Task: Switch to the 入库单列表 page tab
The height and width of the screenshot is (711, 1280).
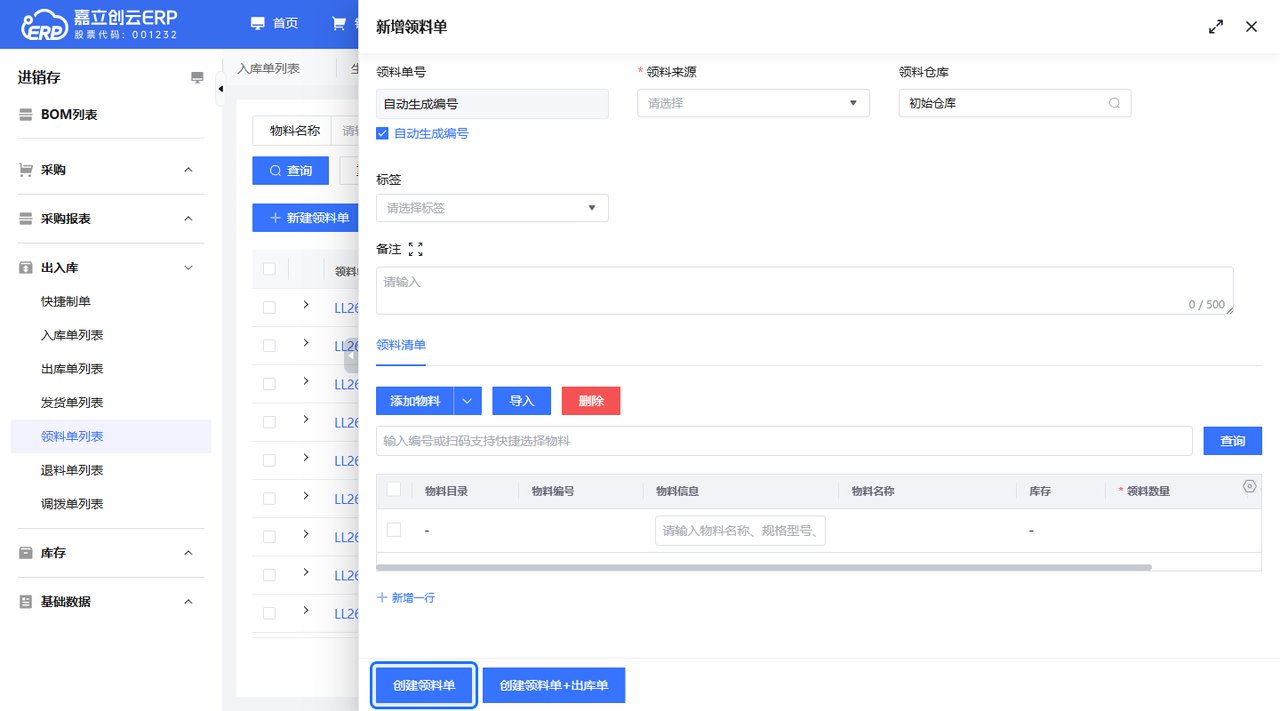Action: pos(268,69)
